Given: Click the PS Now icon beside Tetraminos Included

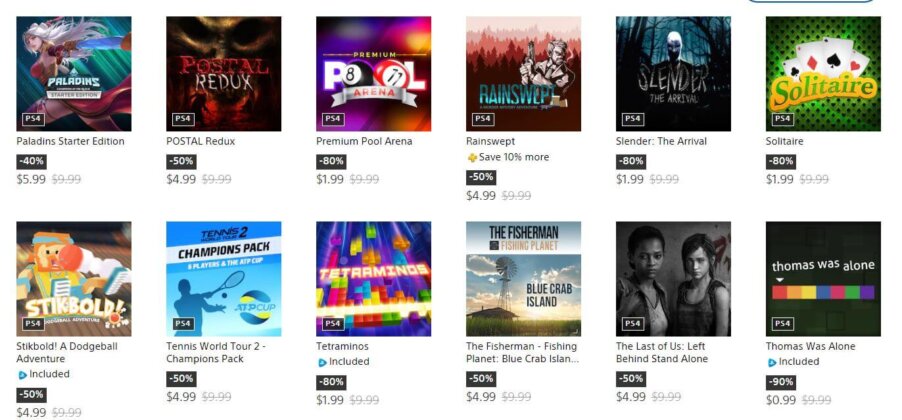Looking at the screenshot, I should (322, 362).
